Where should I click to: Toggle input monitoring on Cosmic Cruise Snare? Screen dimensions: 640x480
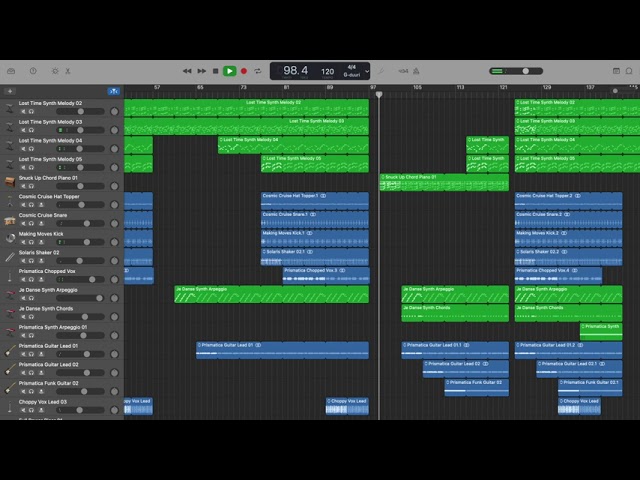click(41, 224)
